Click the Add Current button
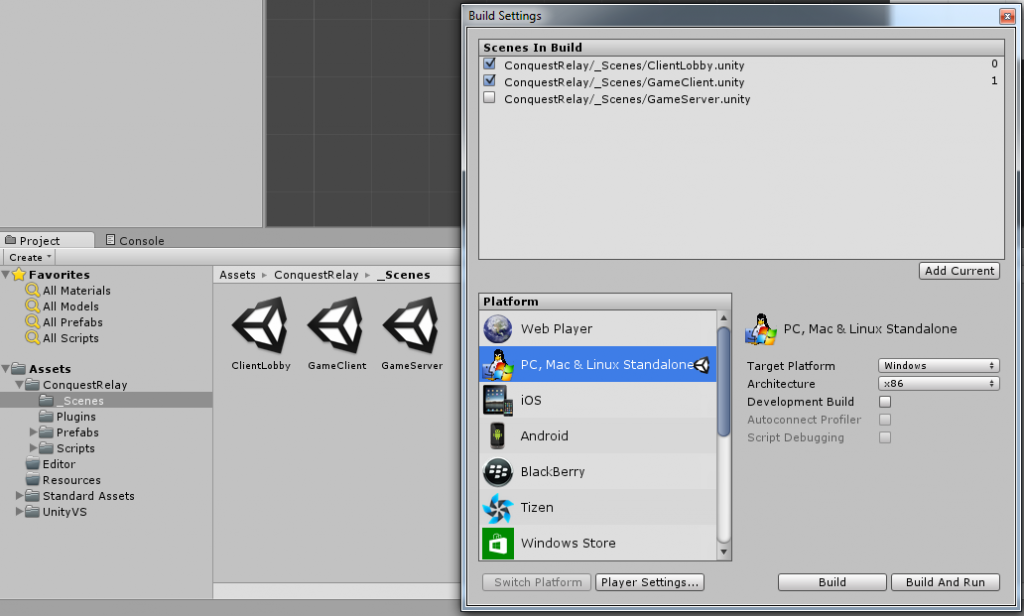Viewport: 1024px width, 616px height. (959, 270)
